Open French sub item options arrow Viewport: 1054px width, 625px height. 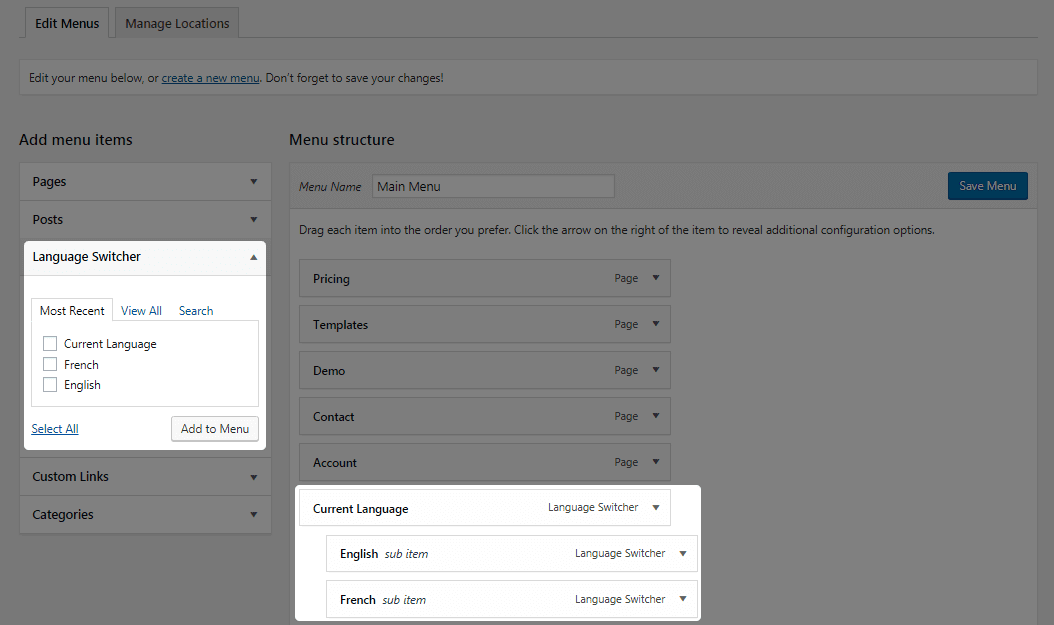[x=683, y=599]
